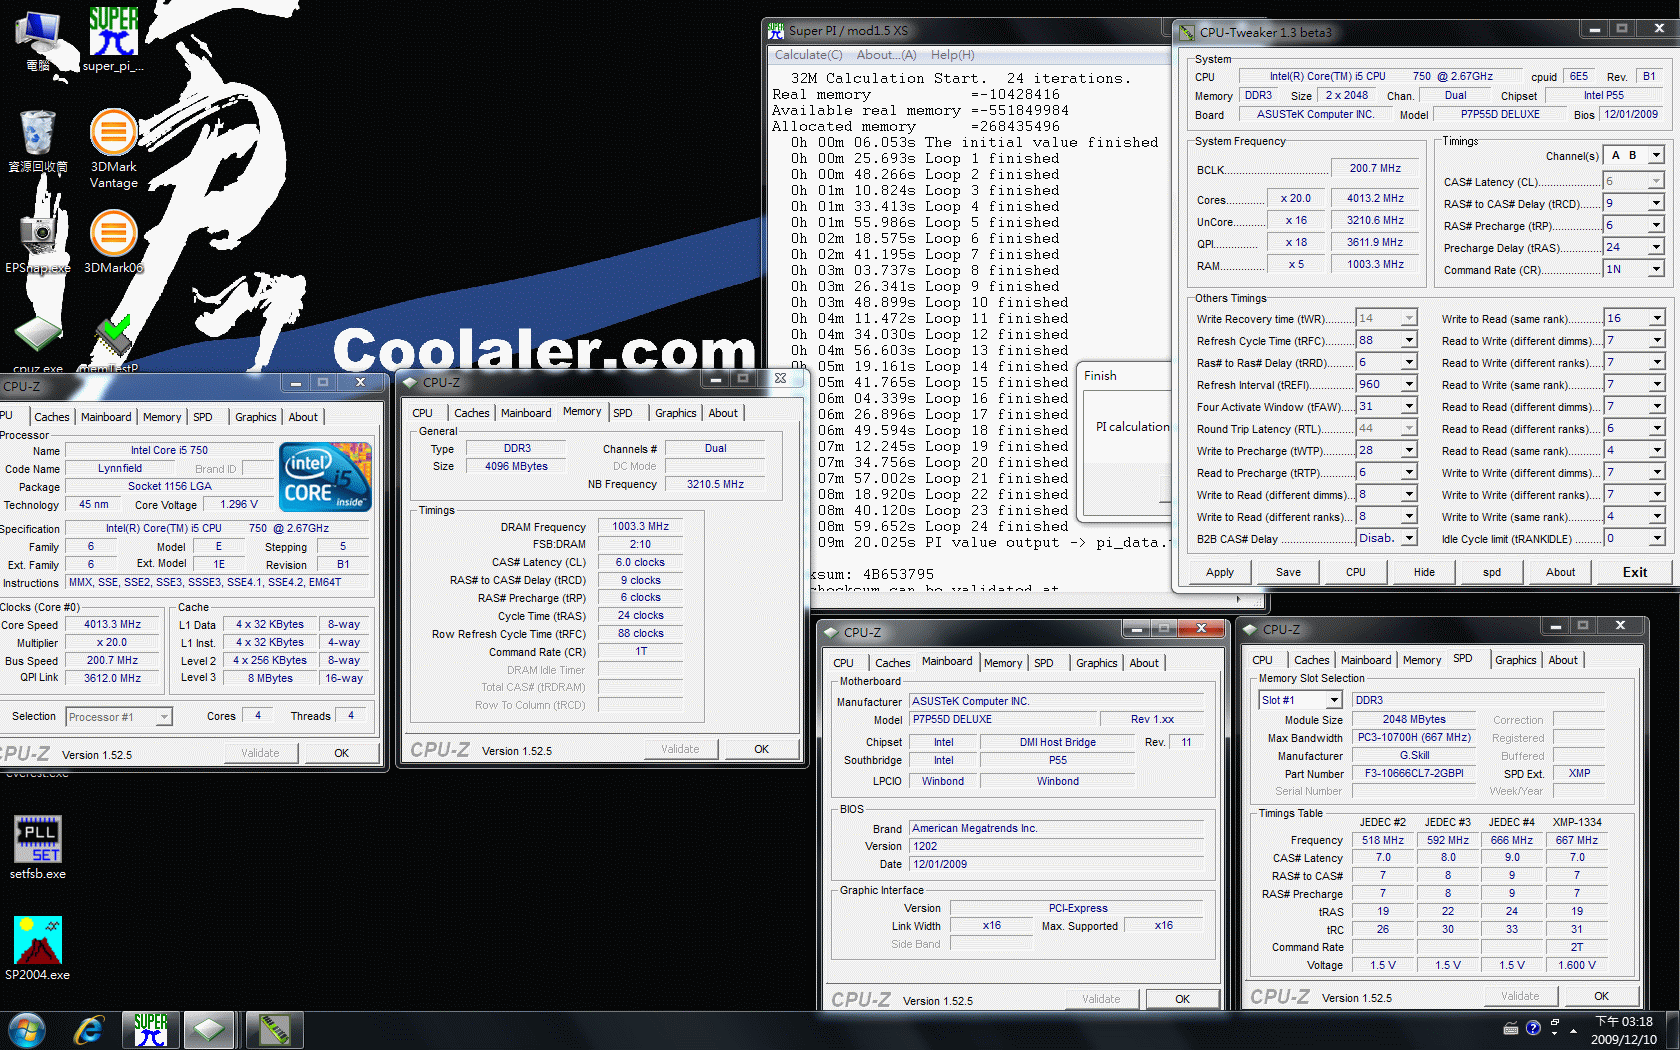Open Ras# to Ras# Delay (tRRD) dropdown

click(x=1409, y=363)
